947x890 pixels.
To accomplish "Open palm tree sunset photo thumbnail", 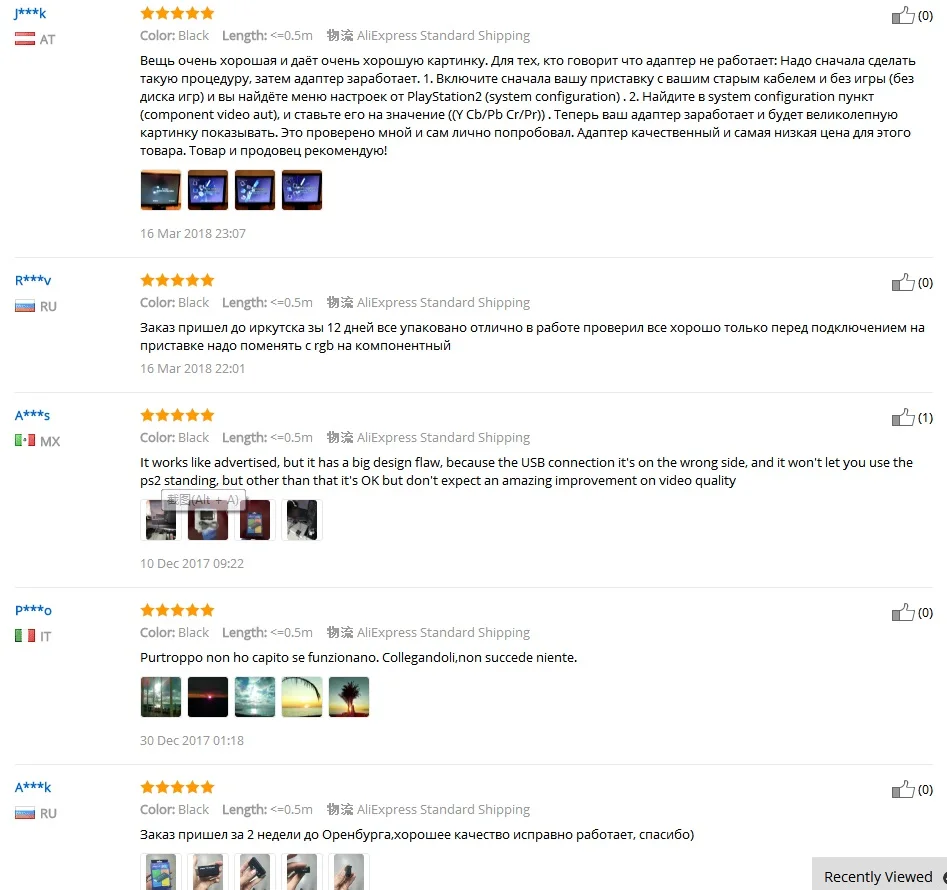I will pyautogui.click(x=349, y=697).
